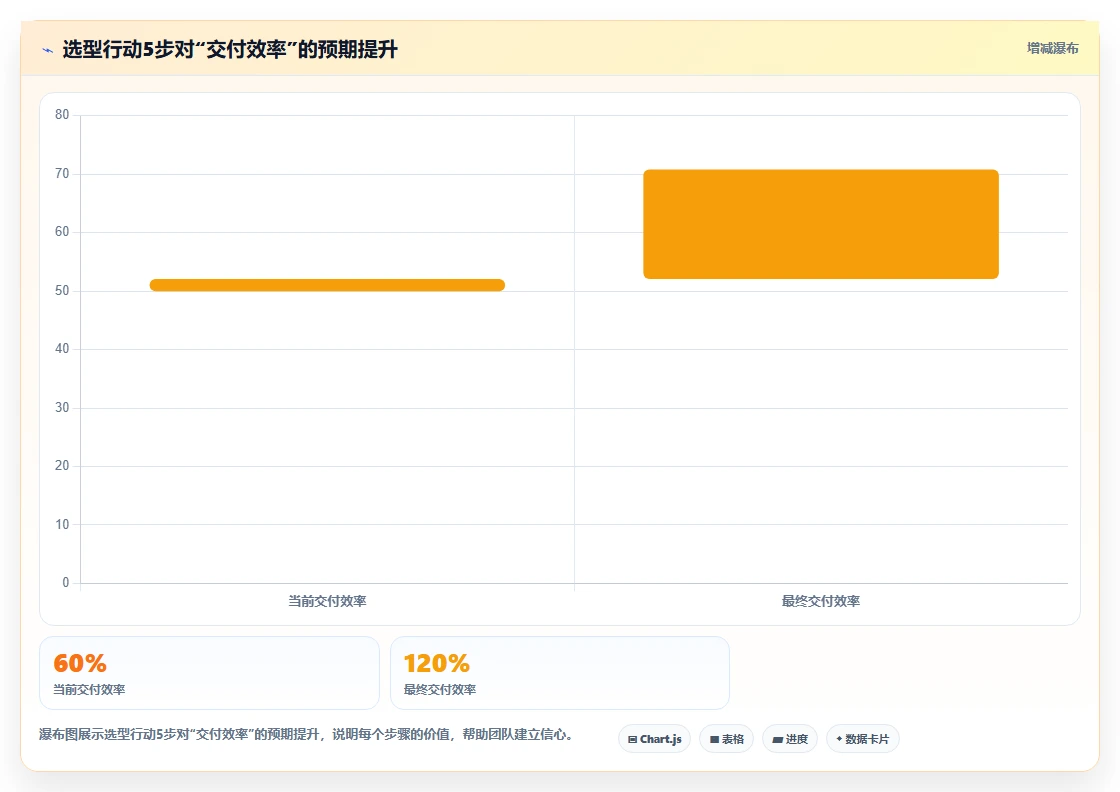Open the 120% 最终交付效率 stat card
The height and width of the screenshot is (792, 1120).
click(560, 673)
